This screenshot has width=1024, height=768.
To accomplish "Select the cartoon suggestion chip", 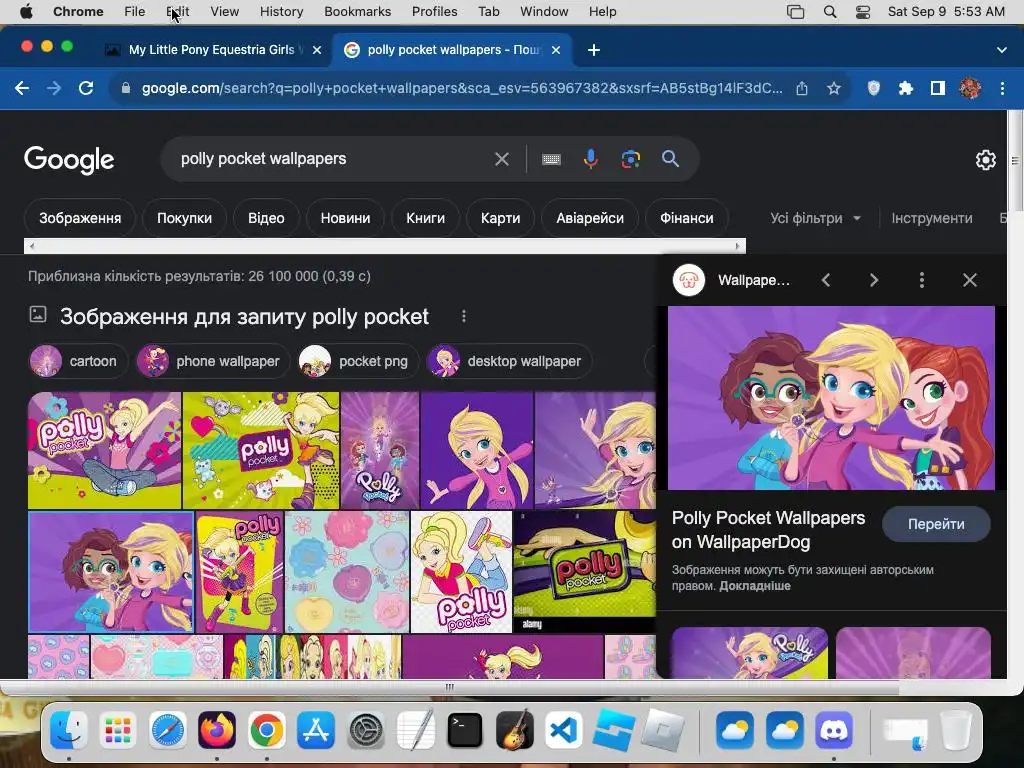I will (x=78, y=361).
